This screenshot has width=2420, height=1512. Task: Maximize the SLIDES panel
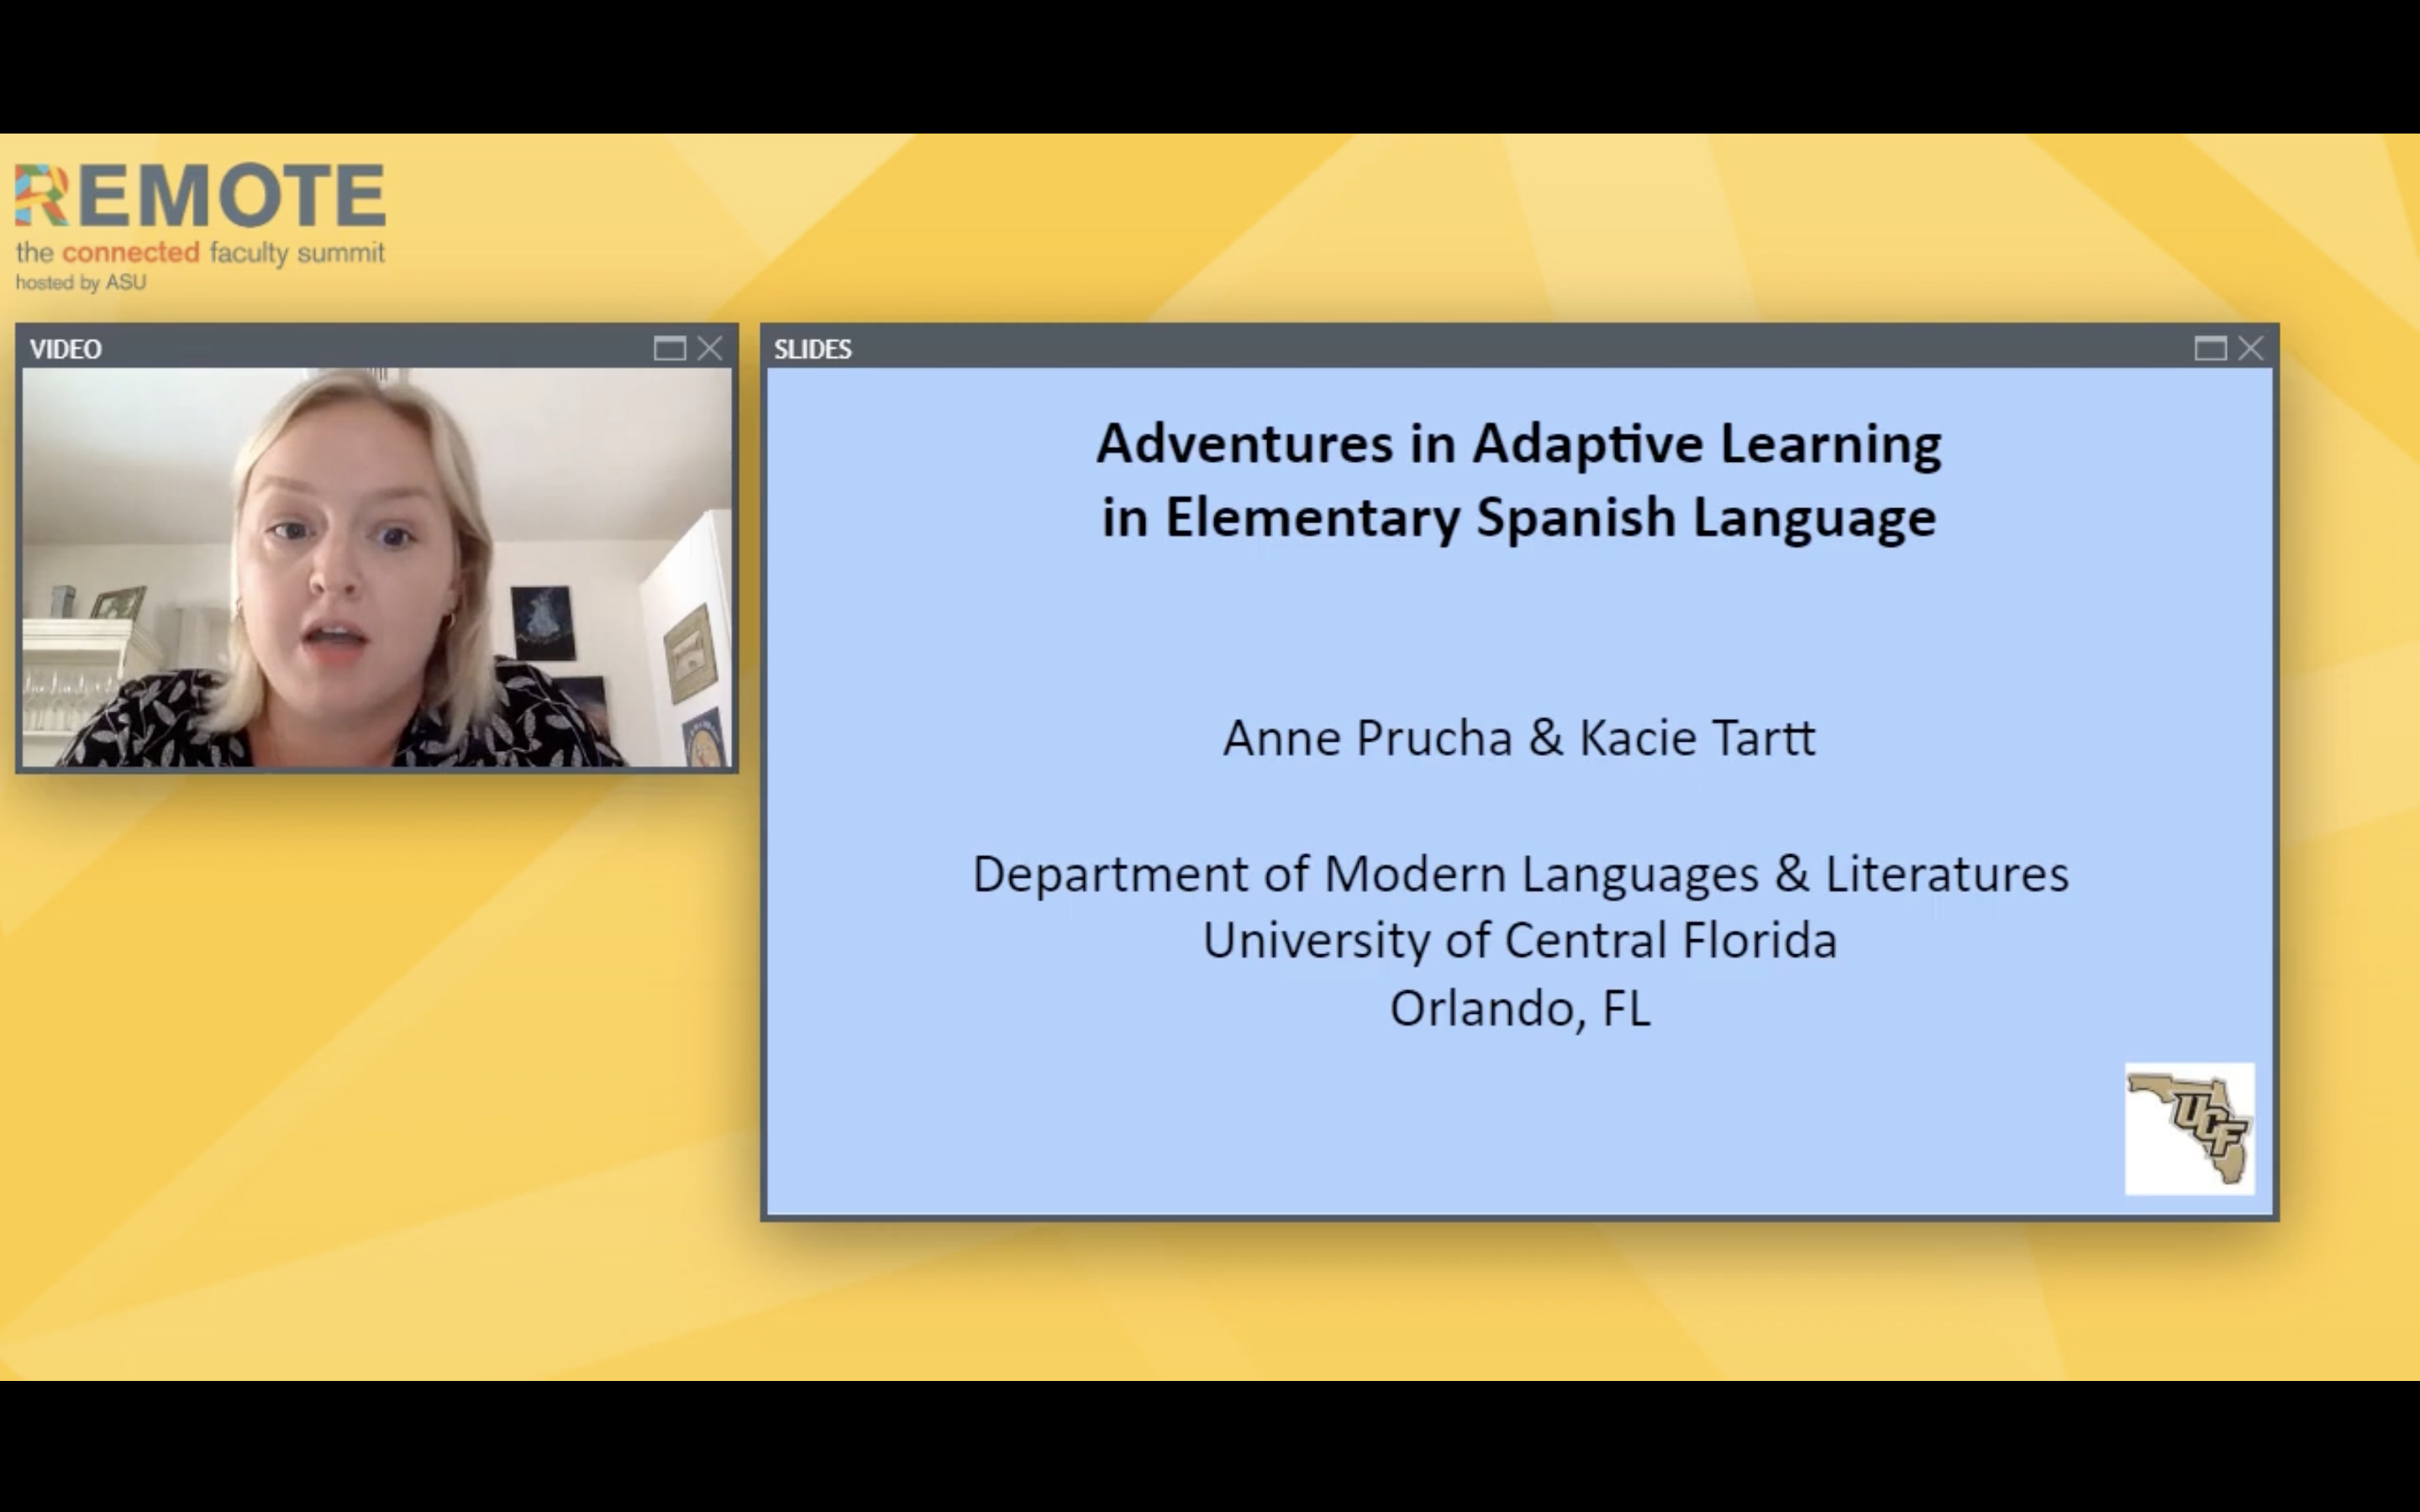click(x=2210, y=348)
